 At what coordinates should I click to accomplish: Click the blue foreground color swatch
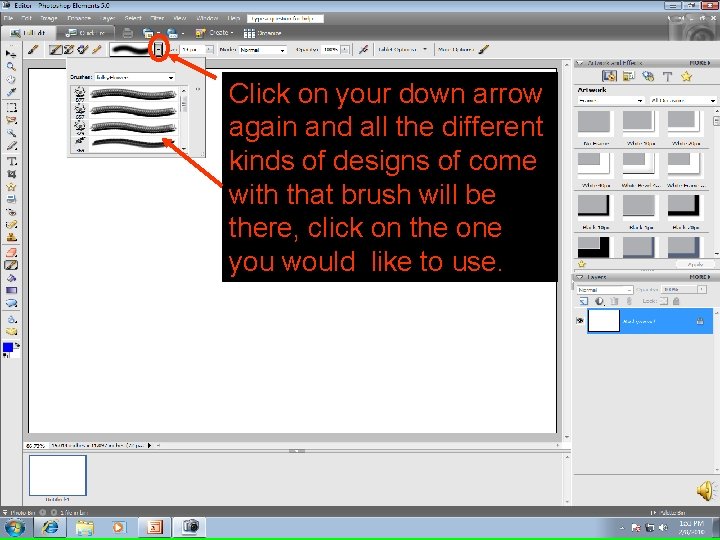tap(7, 347)
